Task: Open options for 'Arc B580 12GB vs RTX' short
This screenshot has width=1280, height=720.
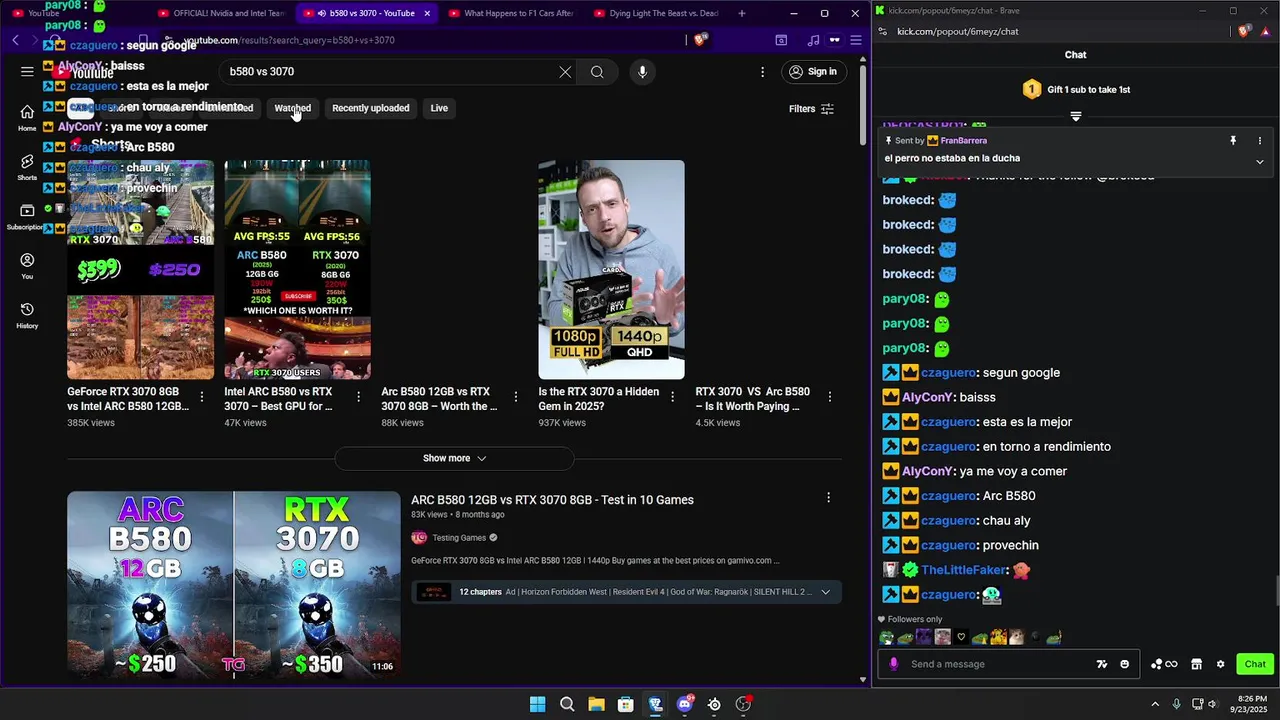Action: [x=516, y=397]
